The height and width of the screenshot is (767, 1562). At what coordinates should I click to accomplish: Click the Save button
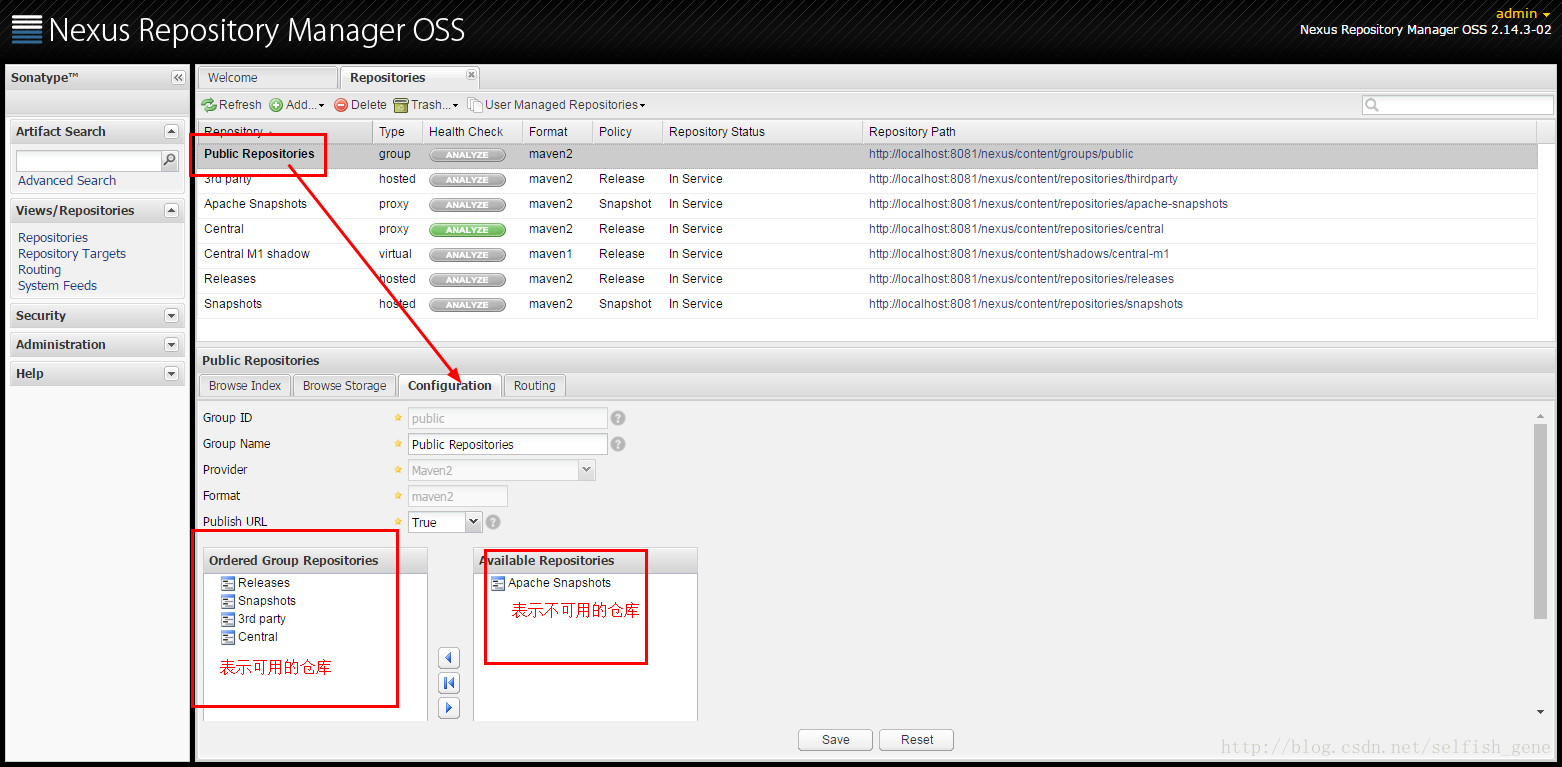(835, 740)
